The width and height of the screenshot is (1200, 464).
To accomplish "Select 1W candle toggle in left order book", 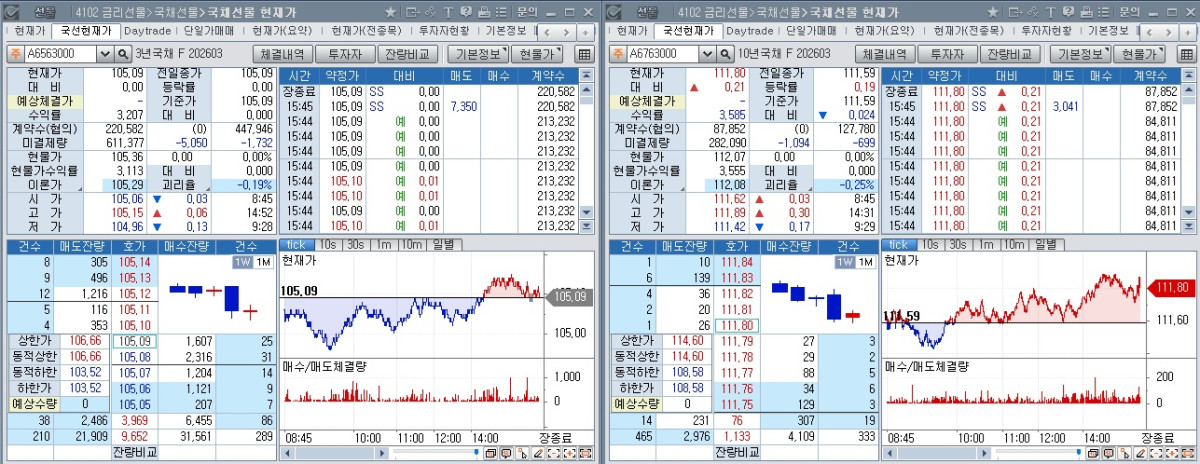I will 243,262.
